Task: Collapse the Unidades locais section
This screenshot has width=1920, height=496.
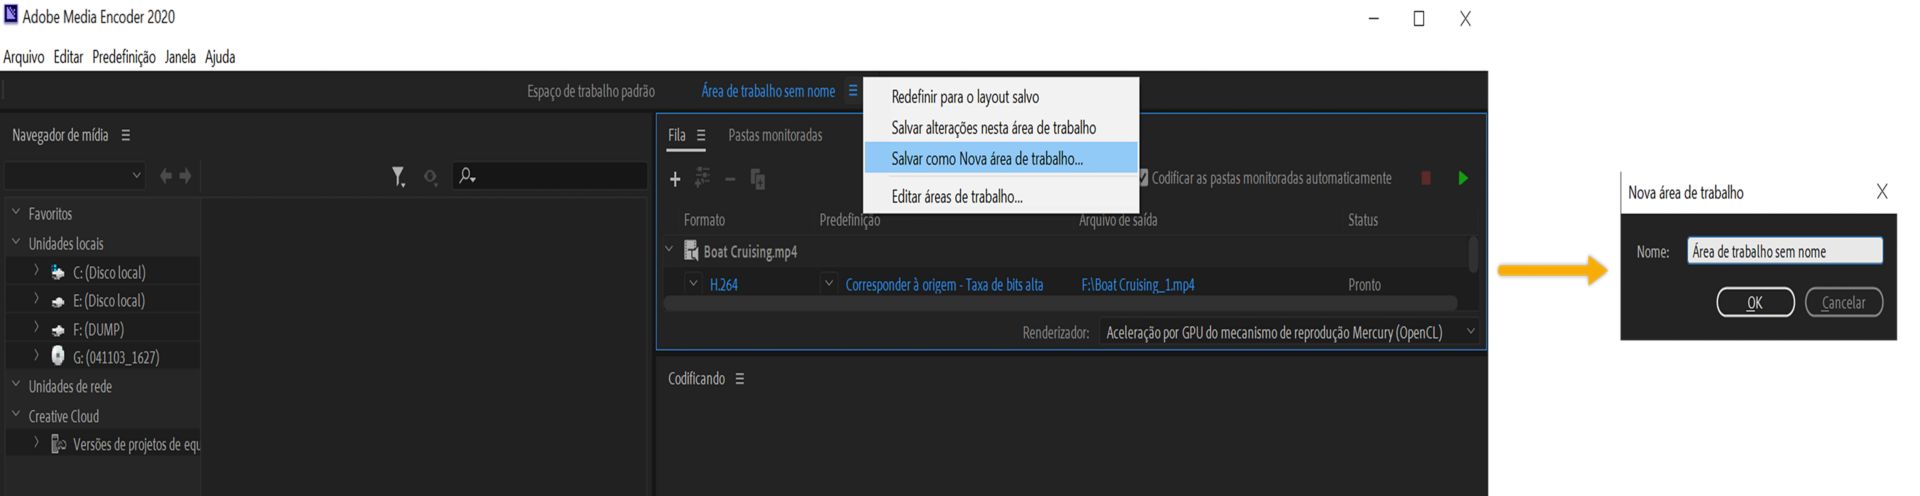Action: (16, 242)
